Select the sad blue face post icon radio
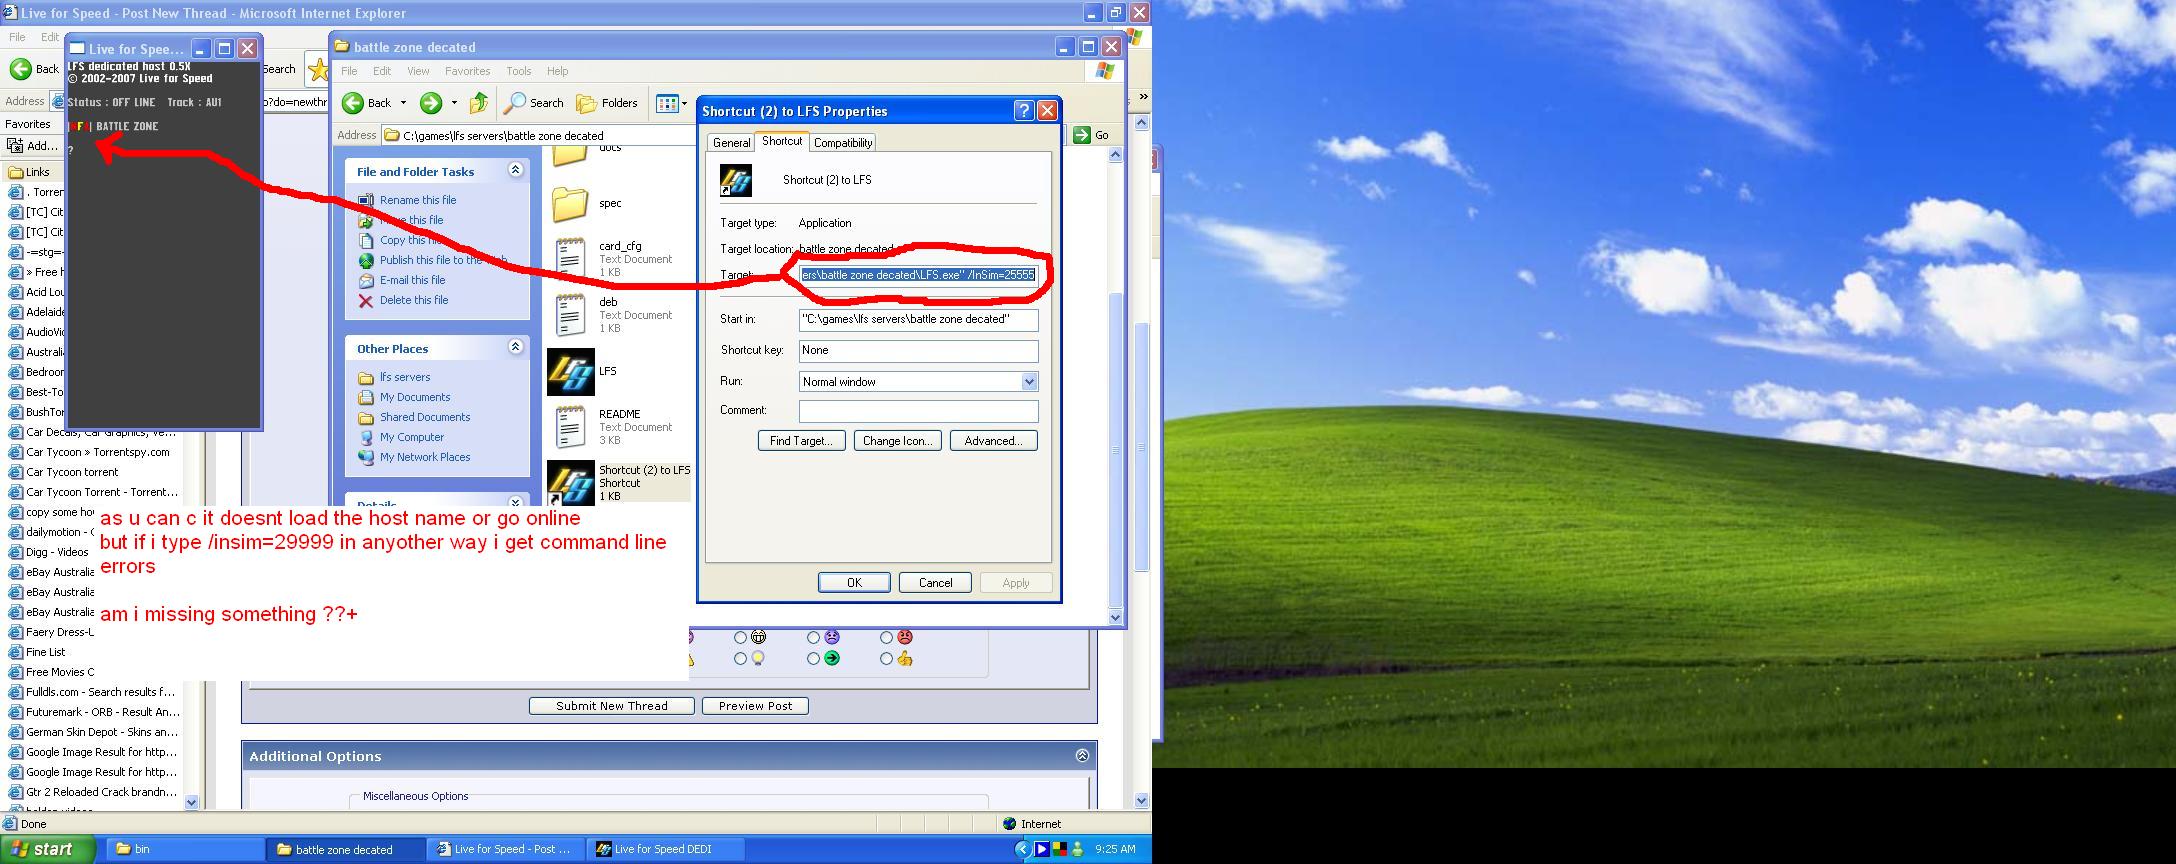This screenshot has width=2176, height=864. [813, 638]
